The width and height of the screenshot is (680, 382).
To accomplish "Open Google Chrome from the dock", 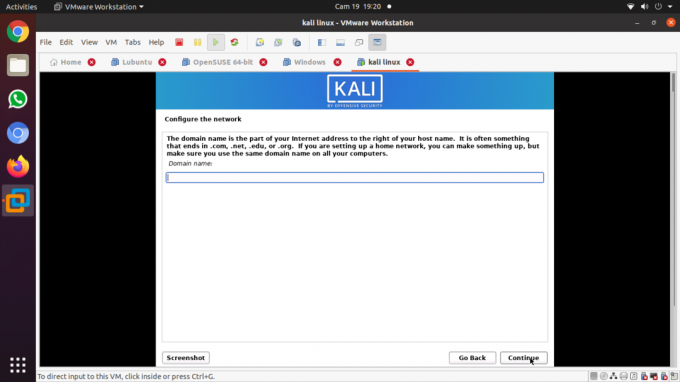I will pyautogui.click(x=18, y=31).
